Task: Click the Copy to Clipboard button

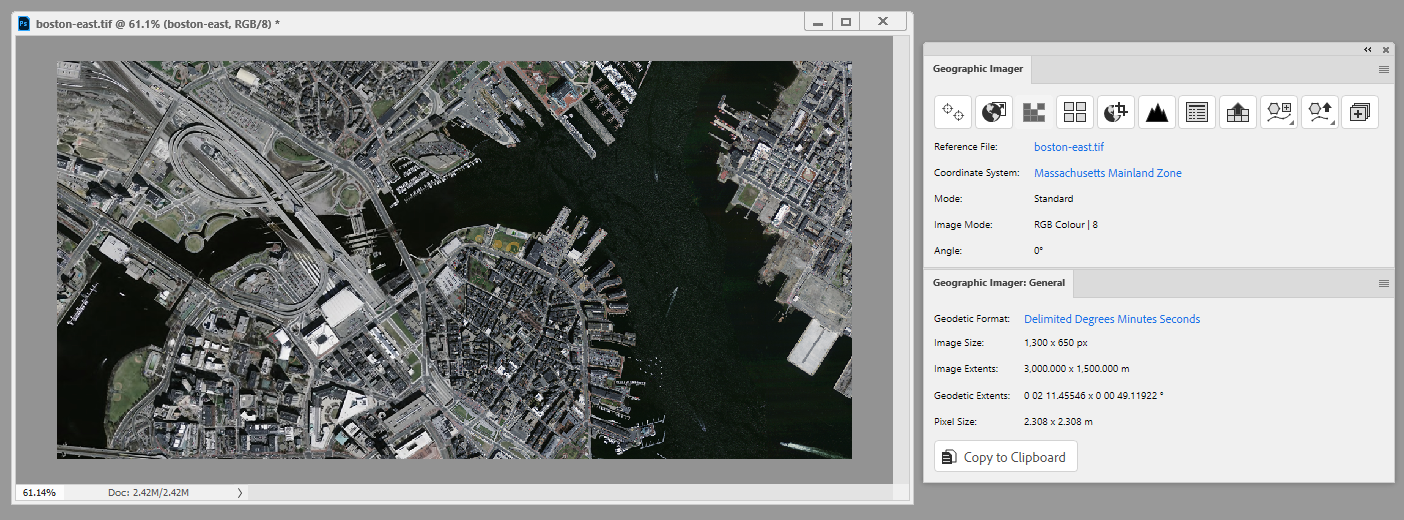Action: coord(1006,457)
